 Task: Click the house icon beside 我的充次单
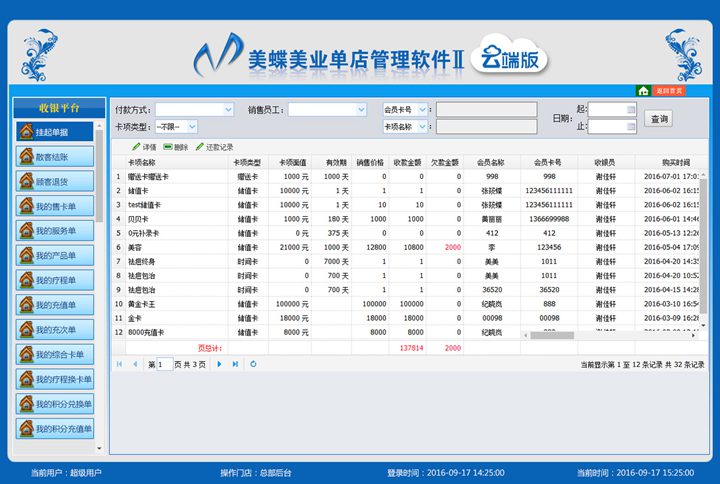pyautogui.click(x=26, y=329)
